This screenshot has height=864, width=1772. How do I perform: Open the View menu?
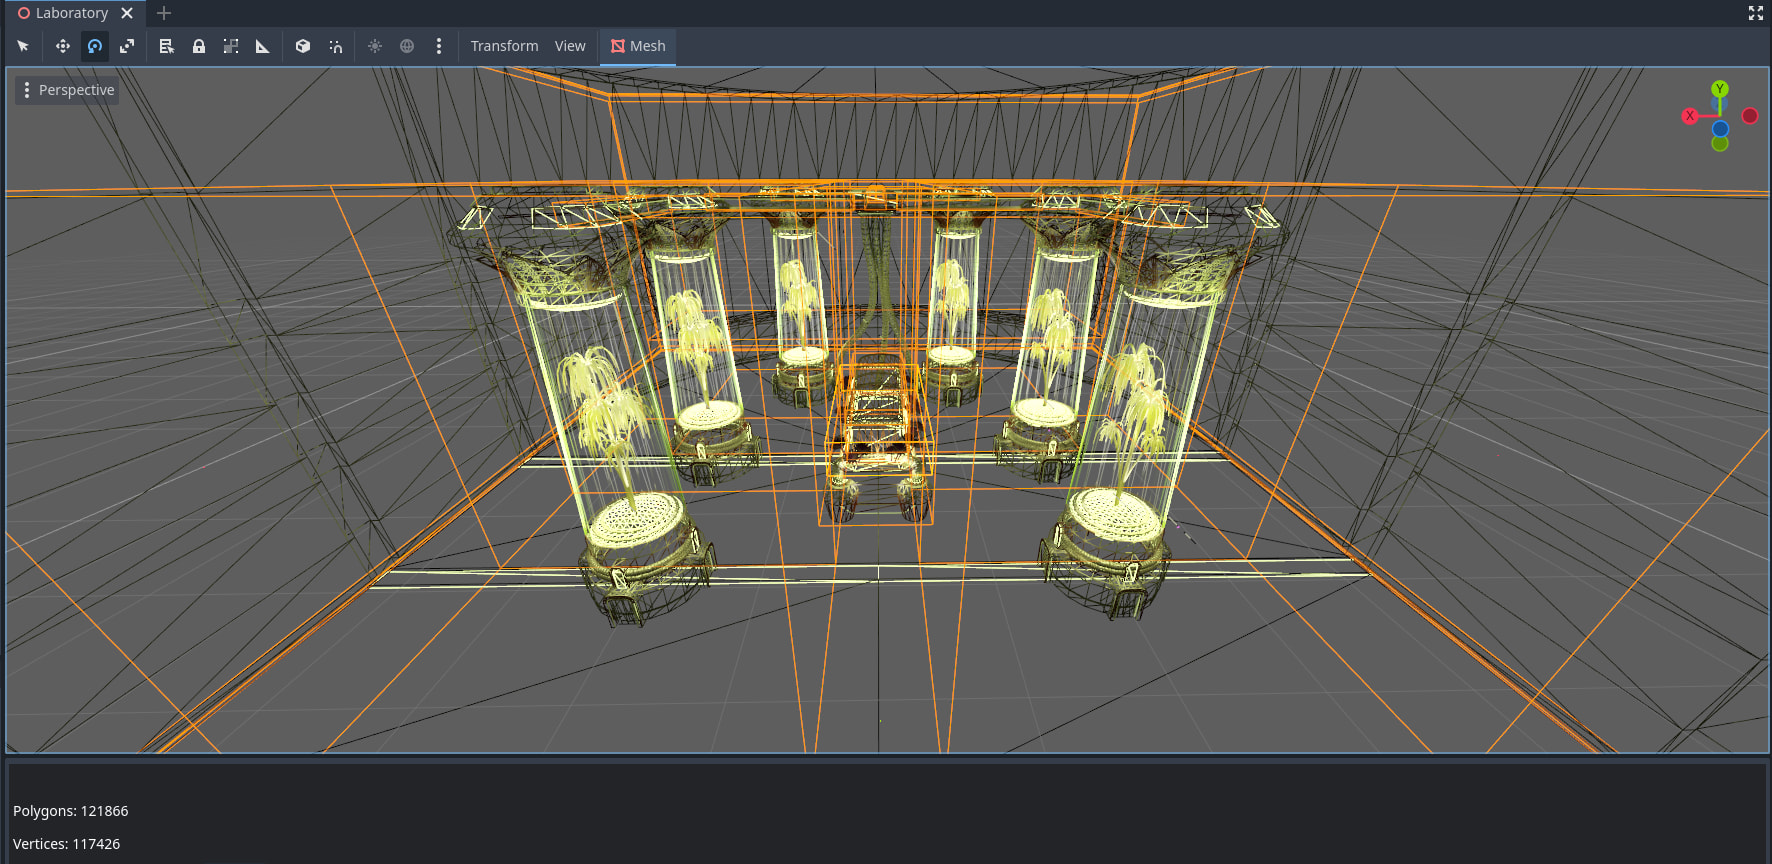pos(570,46)
